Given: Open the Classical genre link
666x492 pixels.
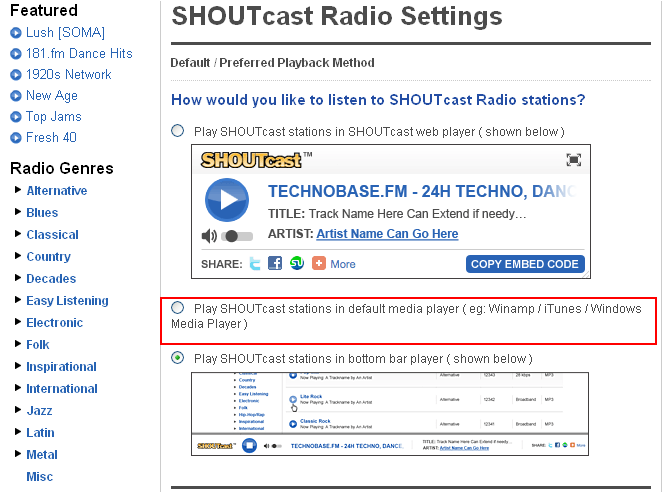Looking at the screenshot, I should (53, 235).
